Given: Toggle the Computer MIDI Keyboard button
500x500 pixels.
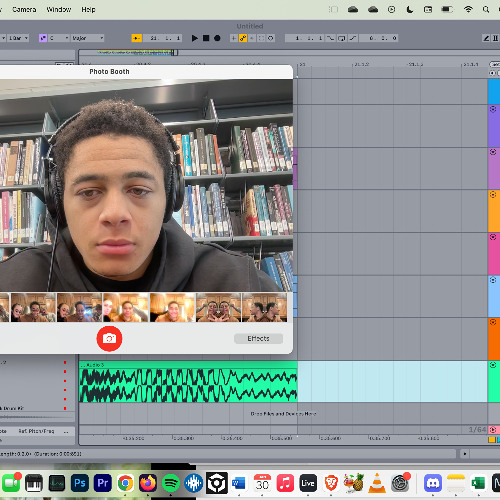Looking at the screenshot, I should pos(496,38).
